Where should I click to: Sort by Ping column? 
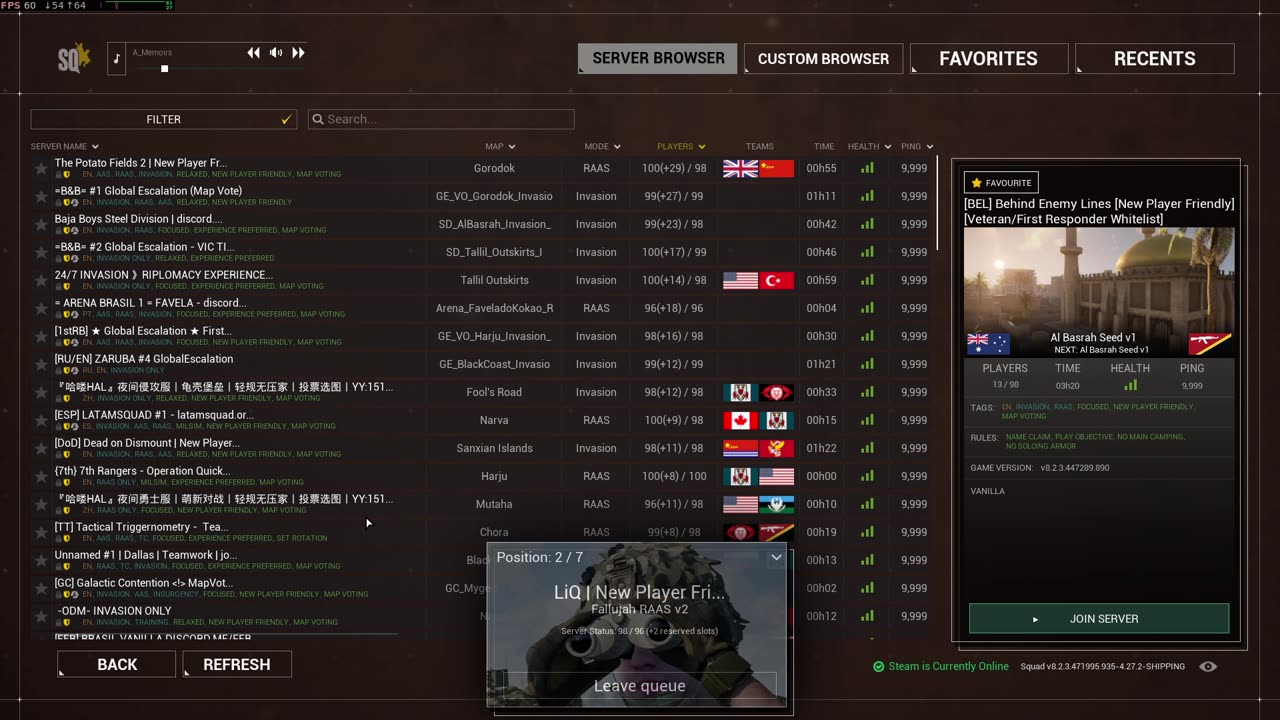point(917,146)
